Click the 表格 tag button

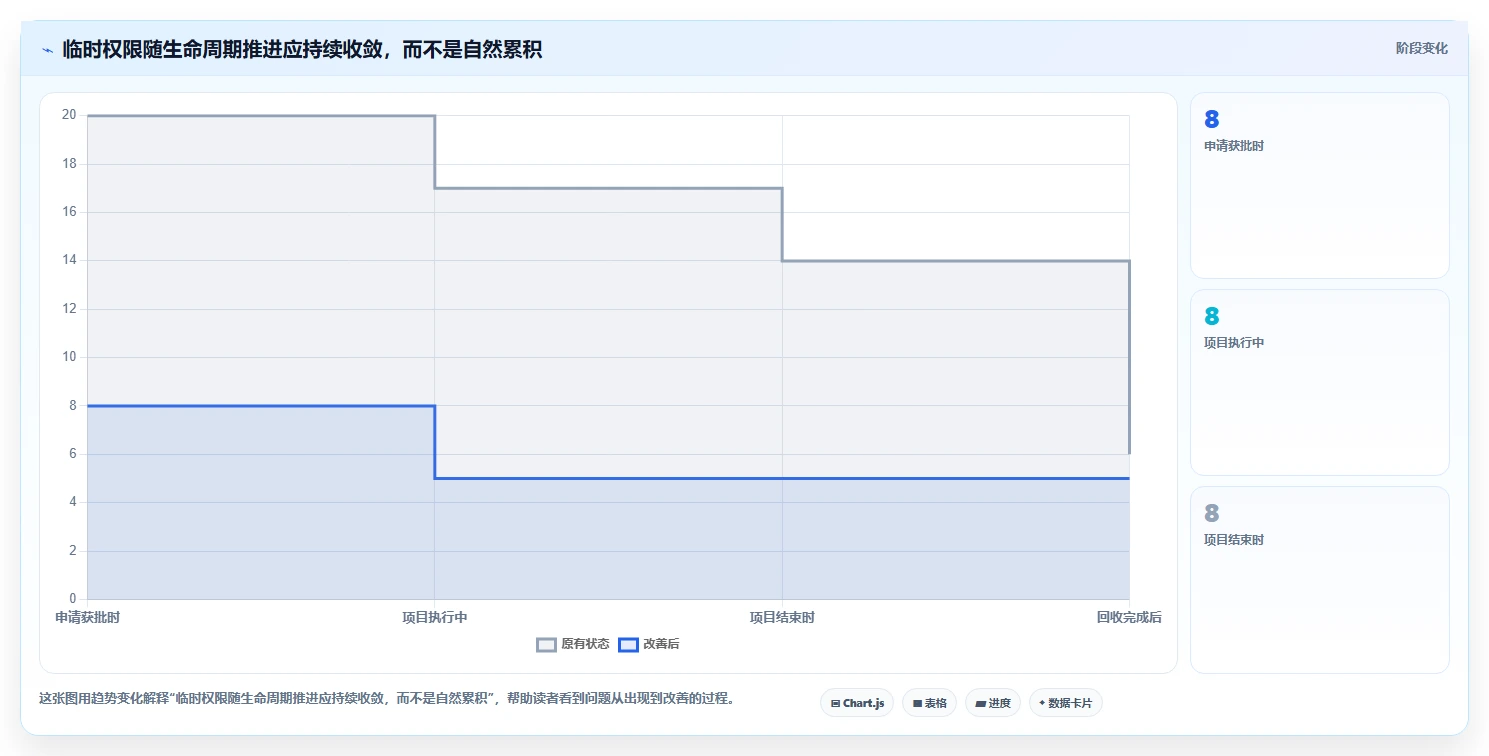(x=929, y=703)
